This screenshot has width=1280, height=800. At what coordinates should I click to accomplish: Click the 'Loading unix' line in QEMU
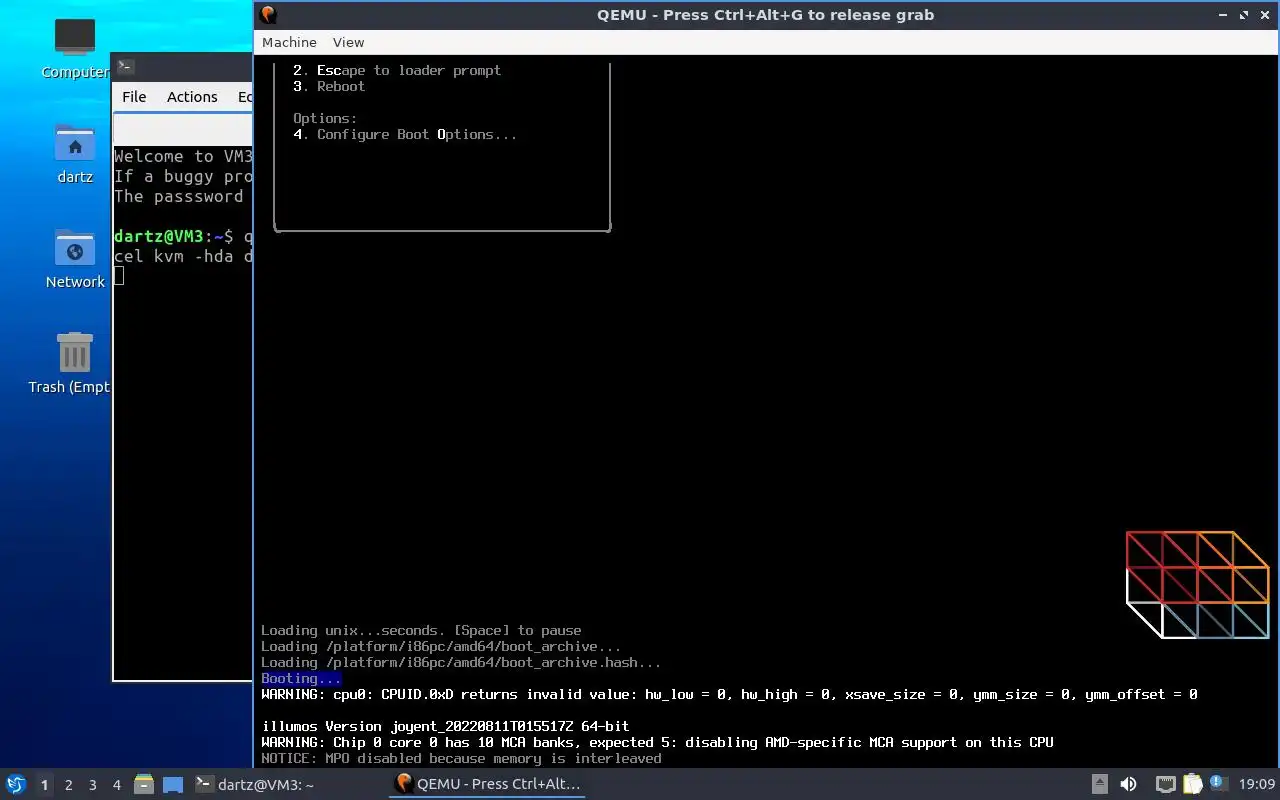coord(421,630)
